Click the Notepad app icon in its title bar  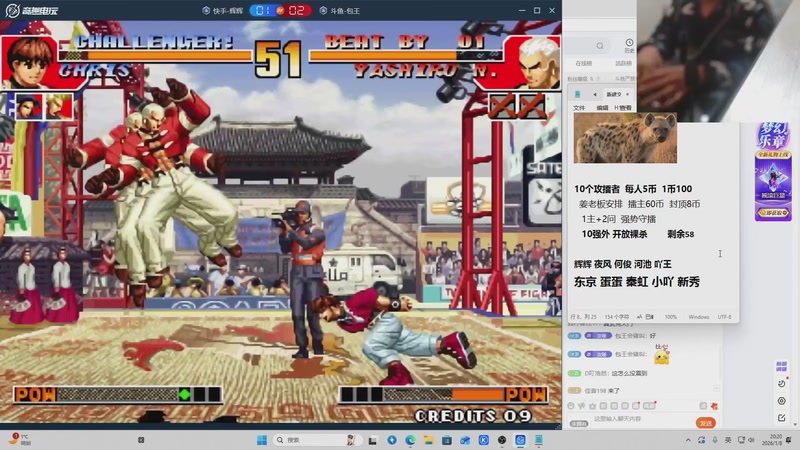tap(578, 94)
